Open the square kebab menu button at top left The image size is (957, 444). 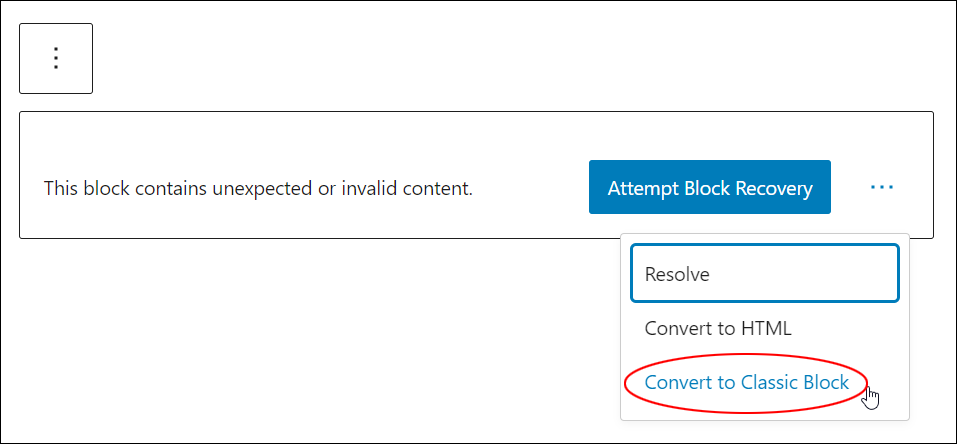coord(56,59)
